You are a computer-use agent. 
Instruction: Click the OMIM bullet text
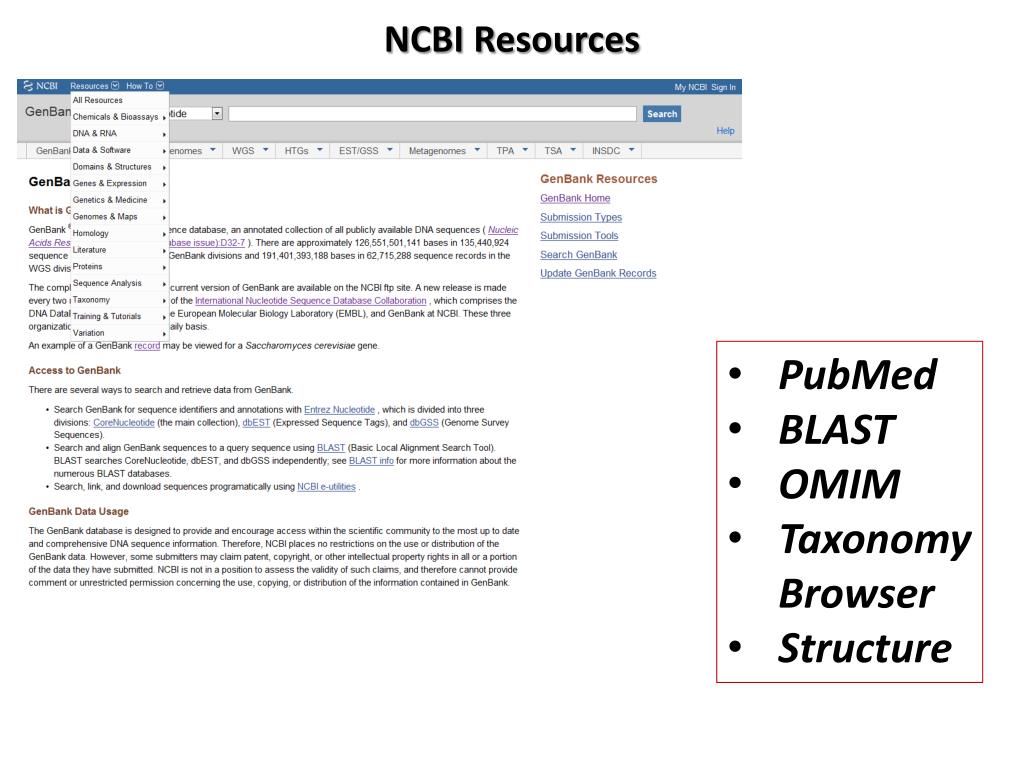839,484
